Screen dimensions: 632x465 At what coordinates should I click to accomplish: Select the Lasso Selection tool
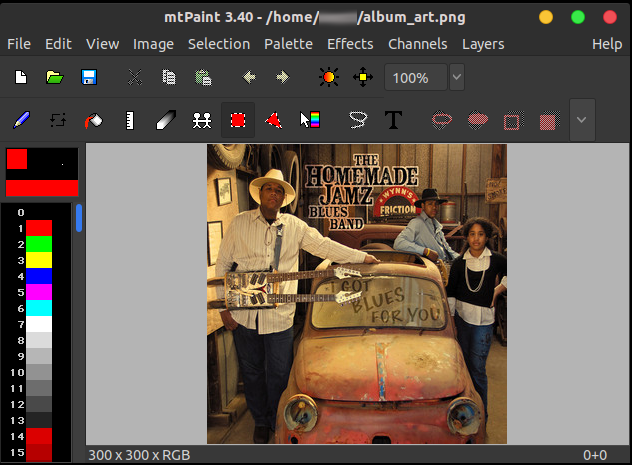tap(358, 120)
